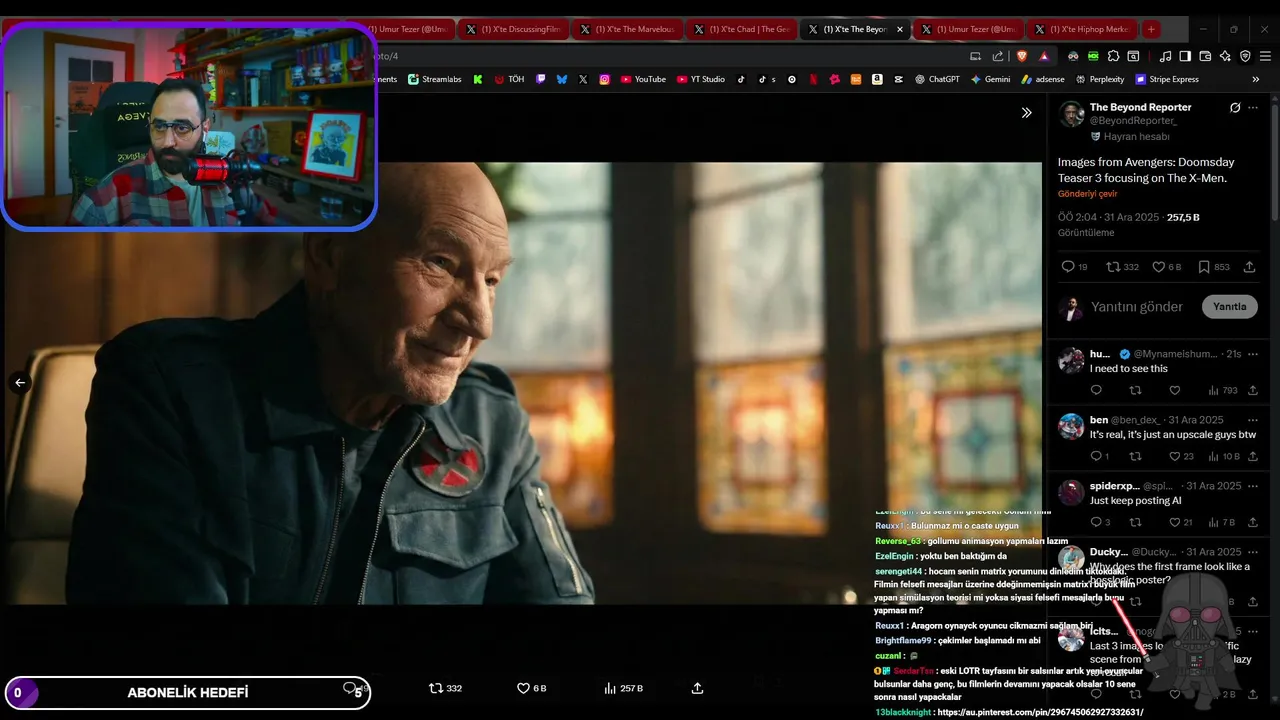Click Gönderiyi çevir translate link
The height and width of the screenshot is (720, 1280).
[x=1087, y=194]
